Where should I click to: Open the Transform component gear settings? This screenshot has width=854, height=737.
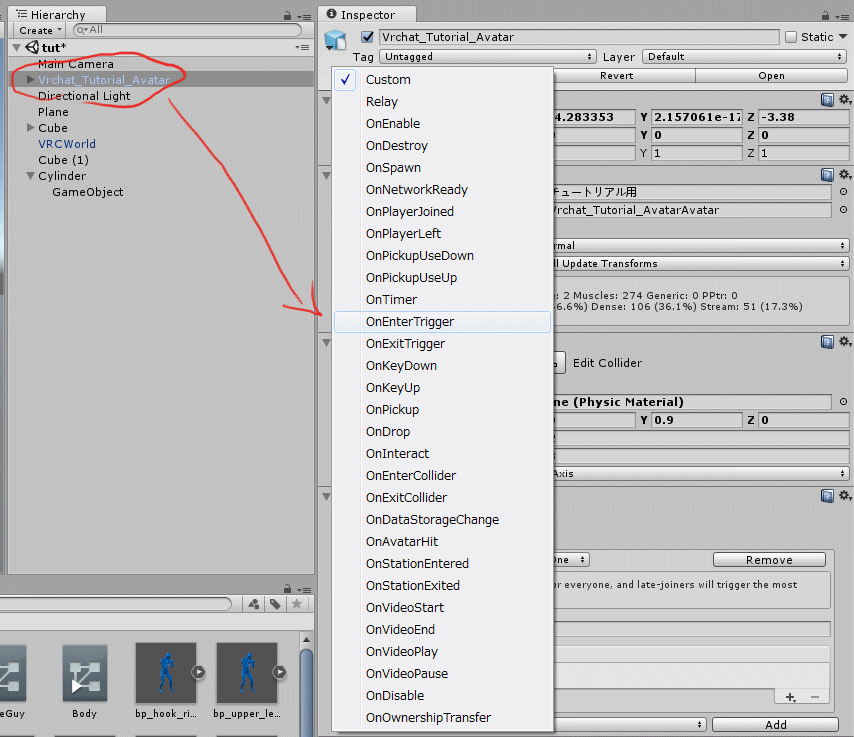click(x=845, y=100)
